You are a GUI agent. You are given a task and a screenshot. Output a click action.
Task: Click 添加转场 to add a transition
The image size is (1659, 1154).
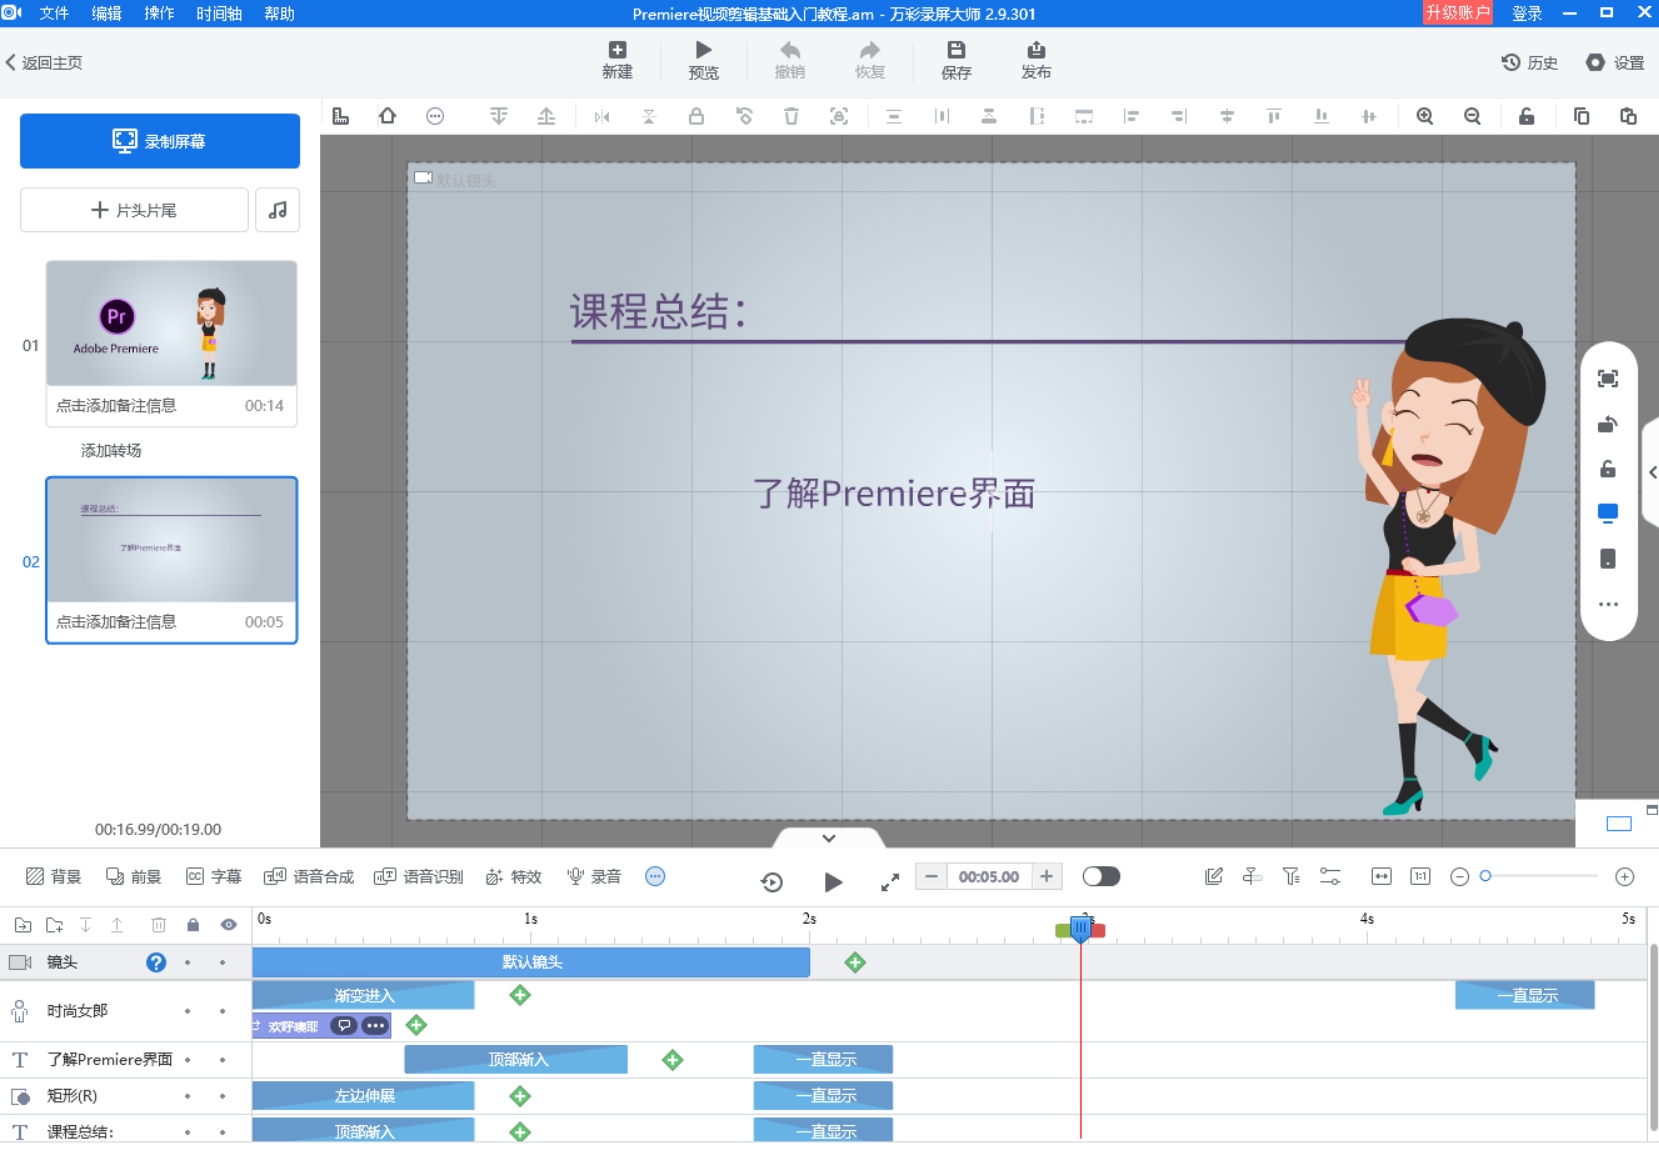tap(111, 450)
